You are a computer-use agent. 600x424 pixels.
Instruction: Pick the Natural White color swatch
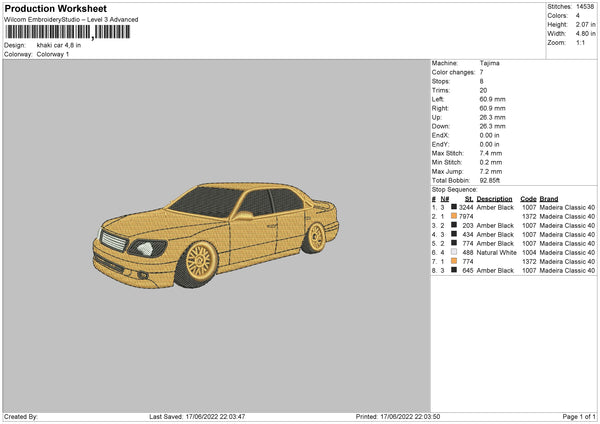[454, 252]
